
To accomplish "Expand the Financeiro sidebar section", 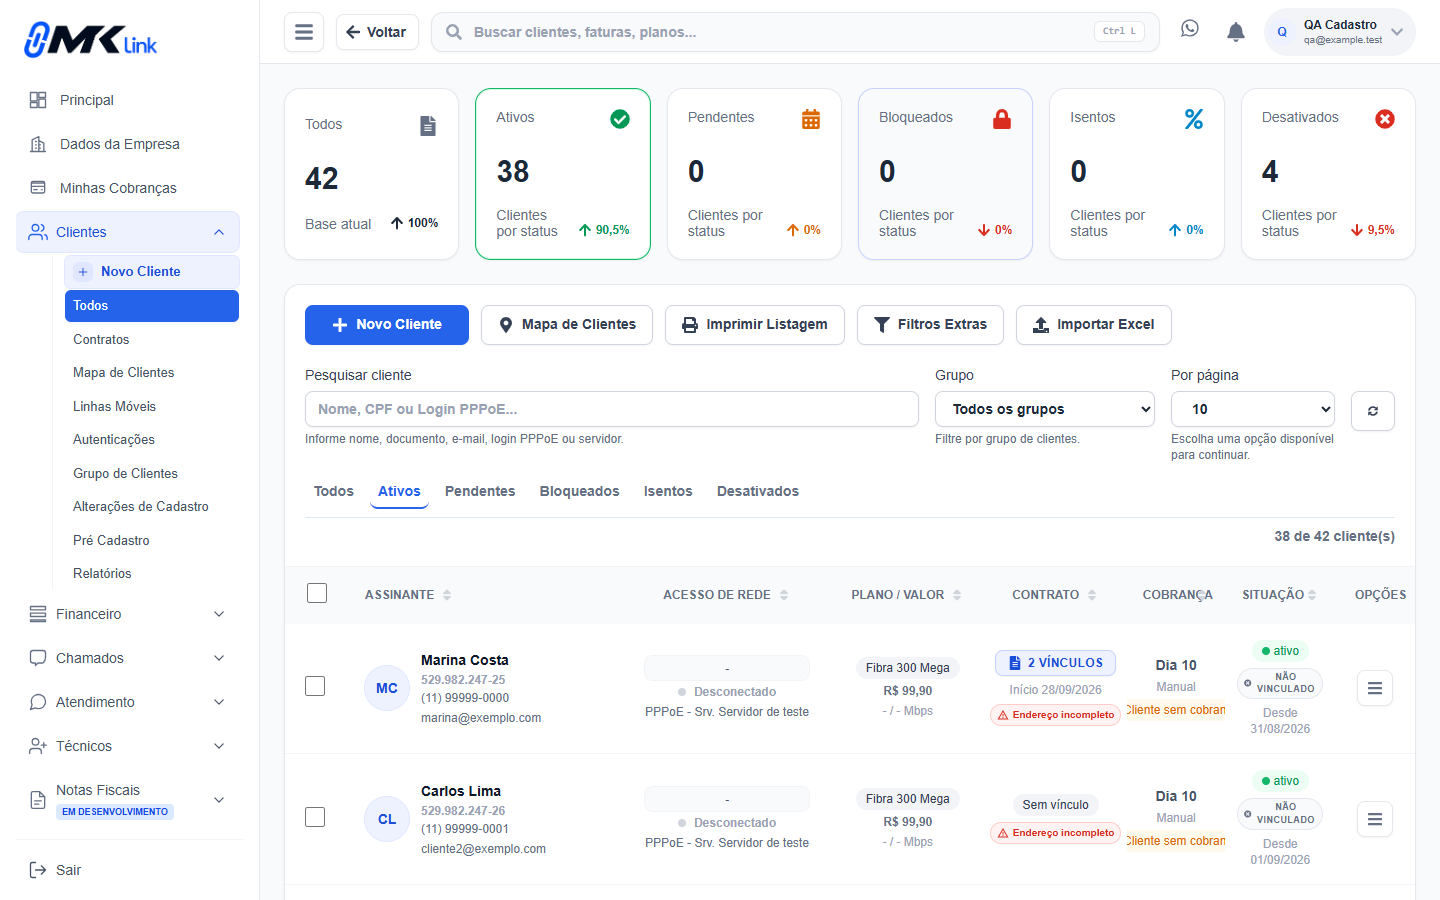I will (128, 614).
